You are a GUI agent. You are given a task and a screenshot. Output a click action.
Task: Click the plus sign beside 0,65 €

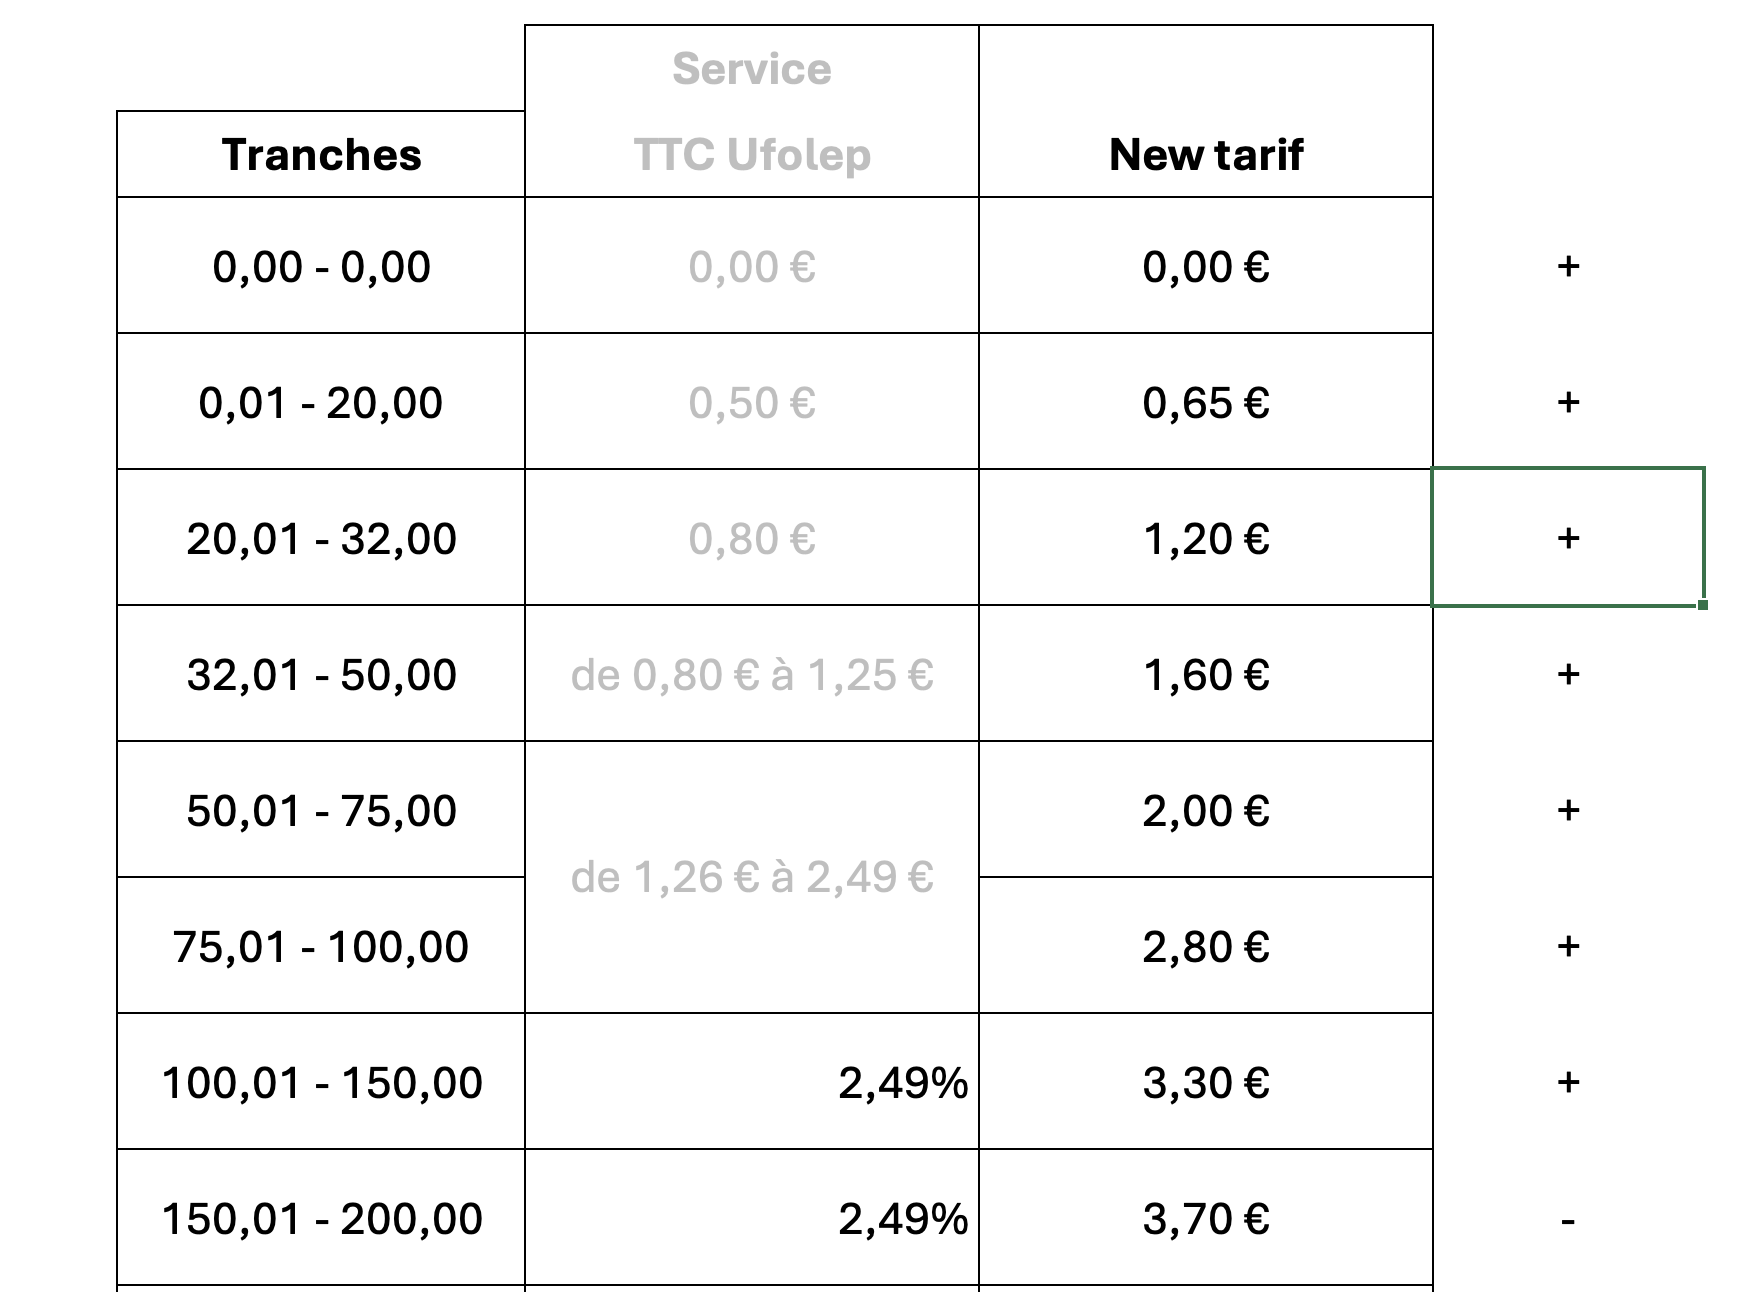(1567, 402)
